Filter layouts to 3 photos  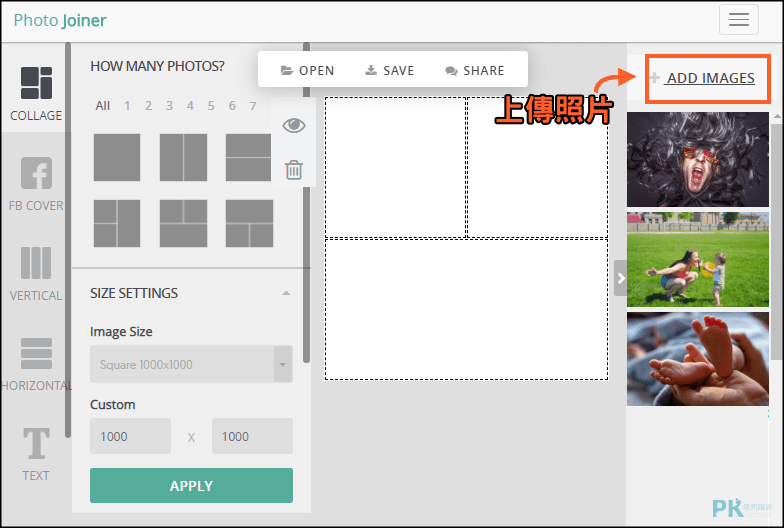point(170,106)
